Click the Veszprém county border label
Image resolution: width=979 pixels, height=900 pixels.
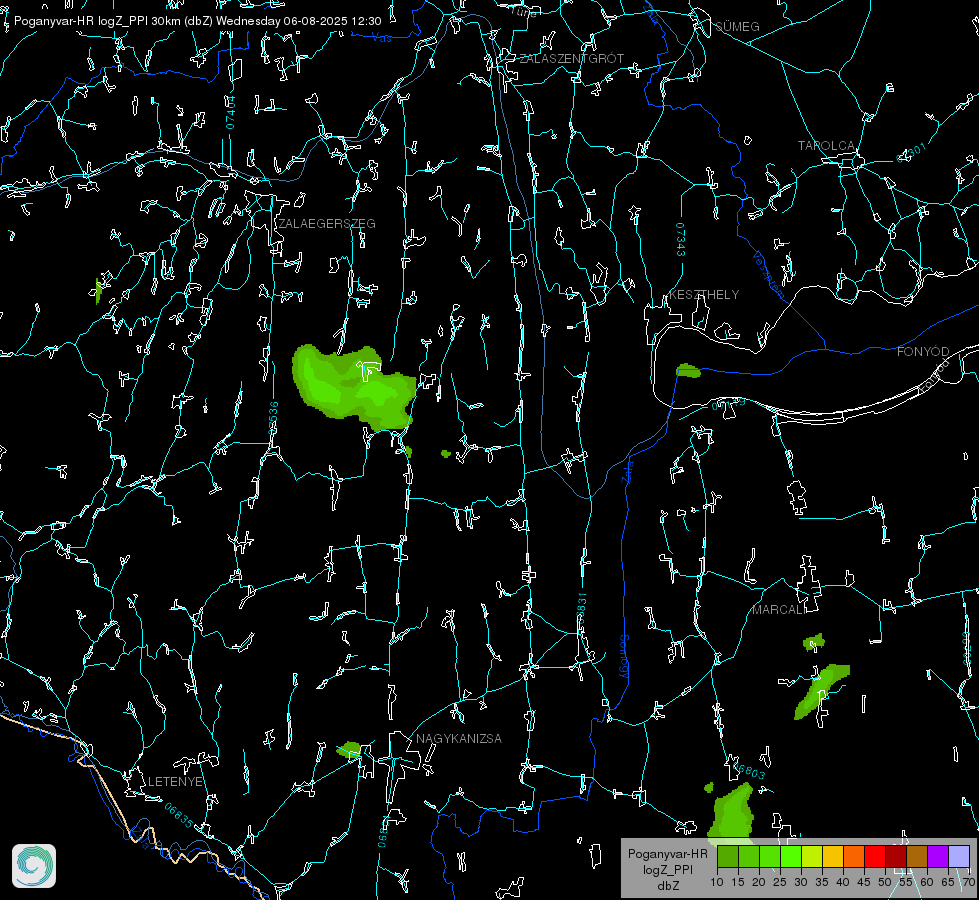[x=768, y=274]
